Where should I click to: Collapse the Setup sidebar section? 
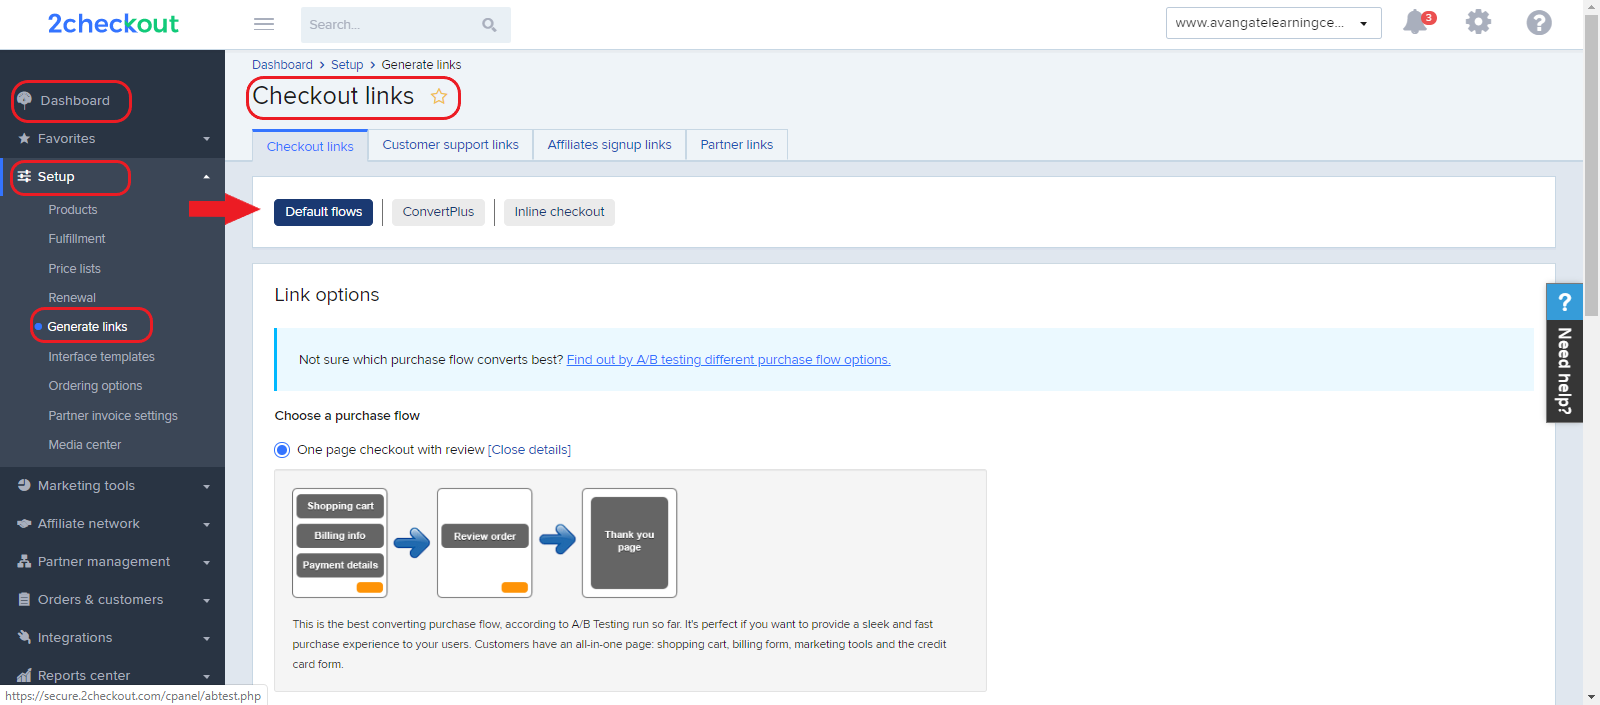point(112,177)
